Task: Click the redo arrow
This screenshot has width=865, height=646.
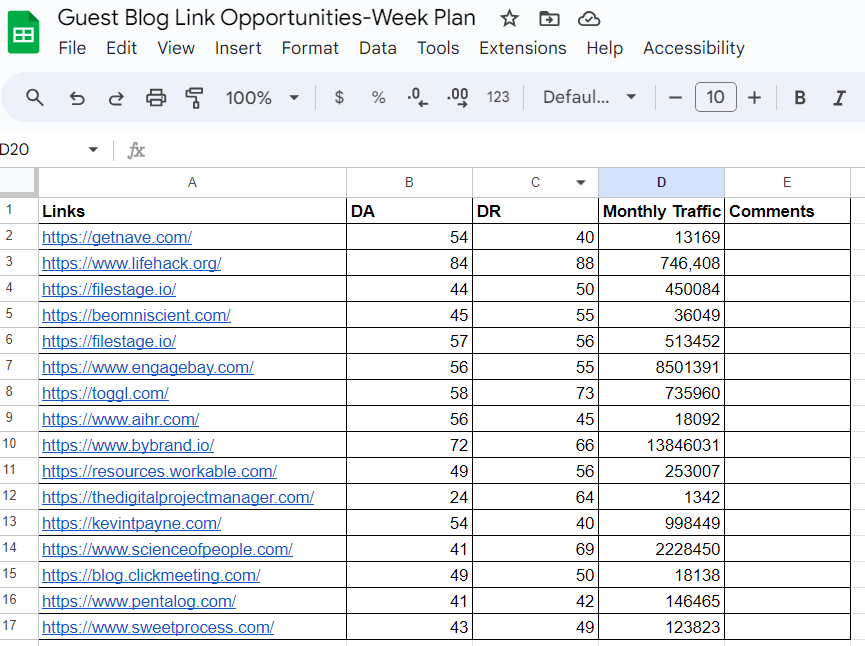Action: [116, 98]
